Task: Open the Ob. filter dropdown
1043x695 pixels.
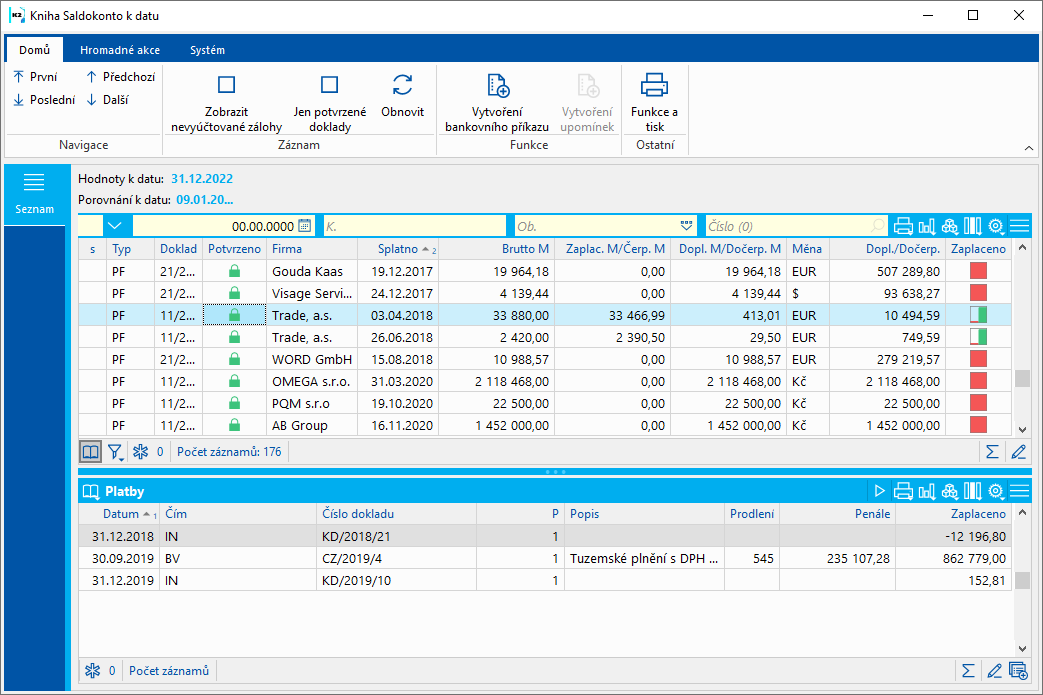Action: pyautogui.click(x=686, y=226)
